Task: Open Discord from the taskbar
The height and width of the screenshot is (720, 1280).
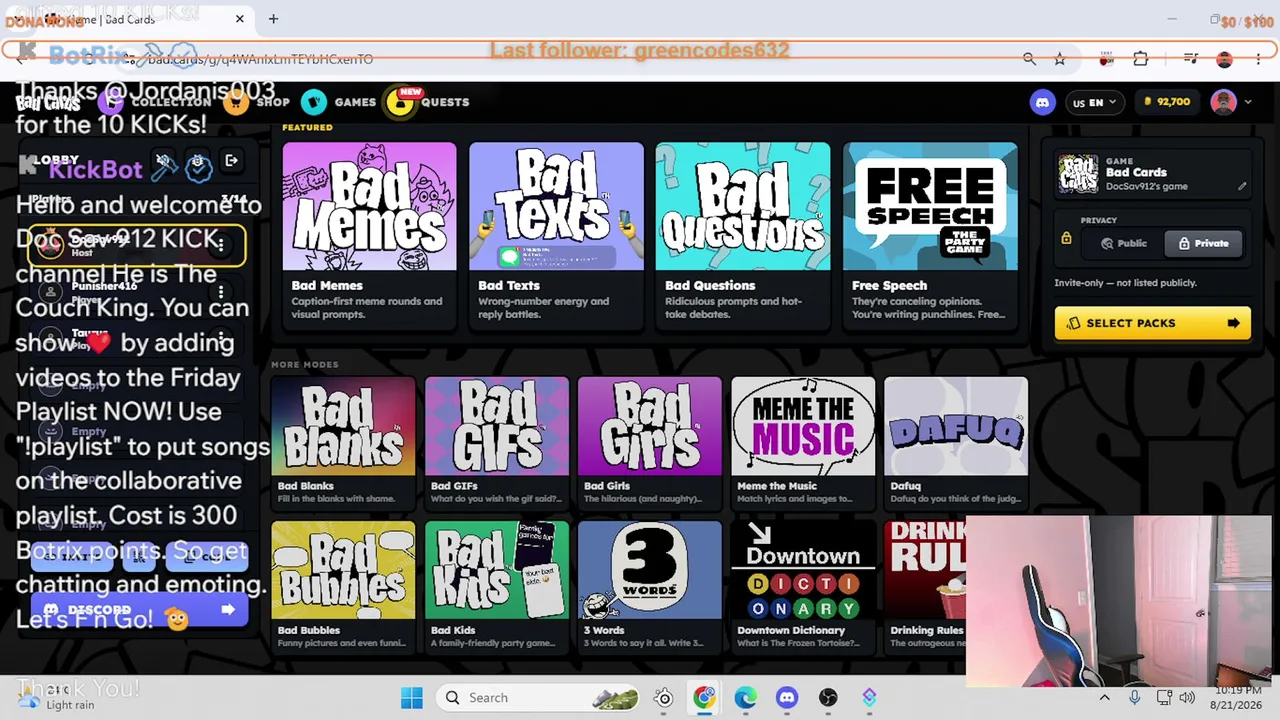Action: tap(787, 697)
